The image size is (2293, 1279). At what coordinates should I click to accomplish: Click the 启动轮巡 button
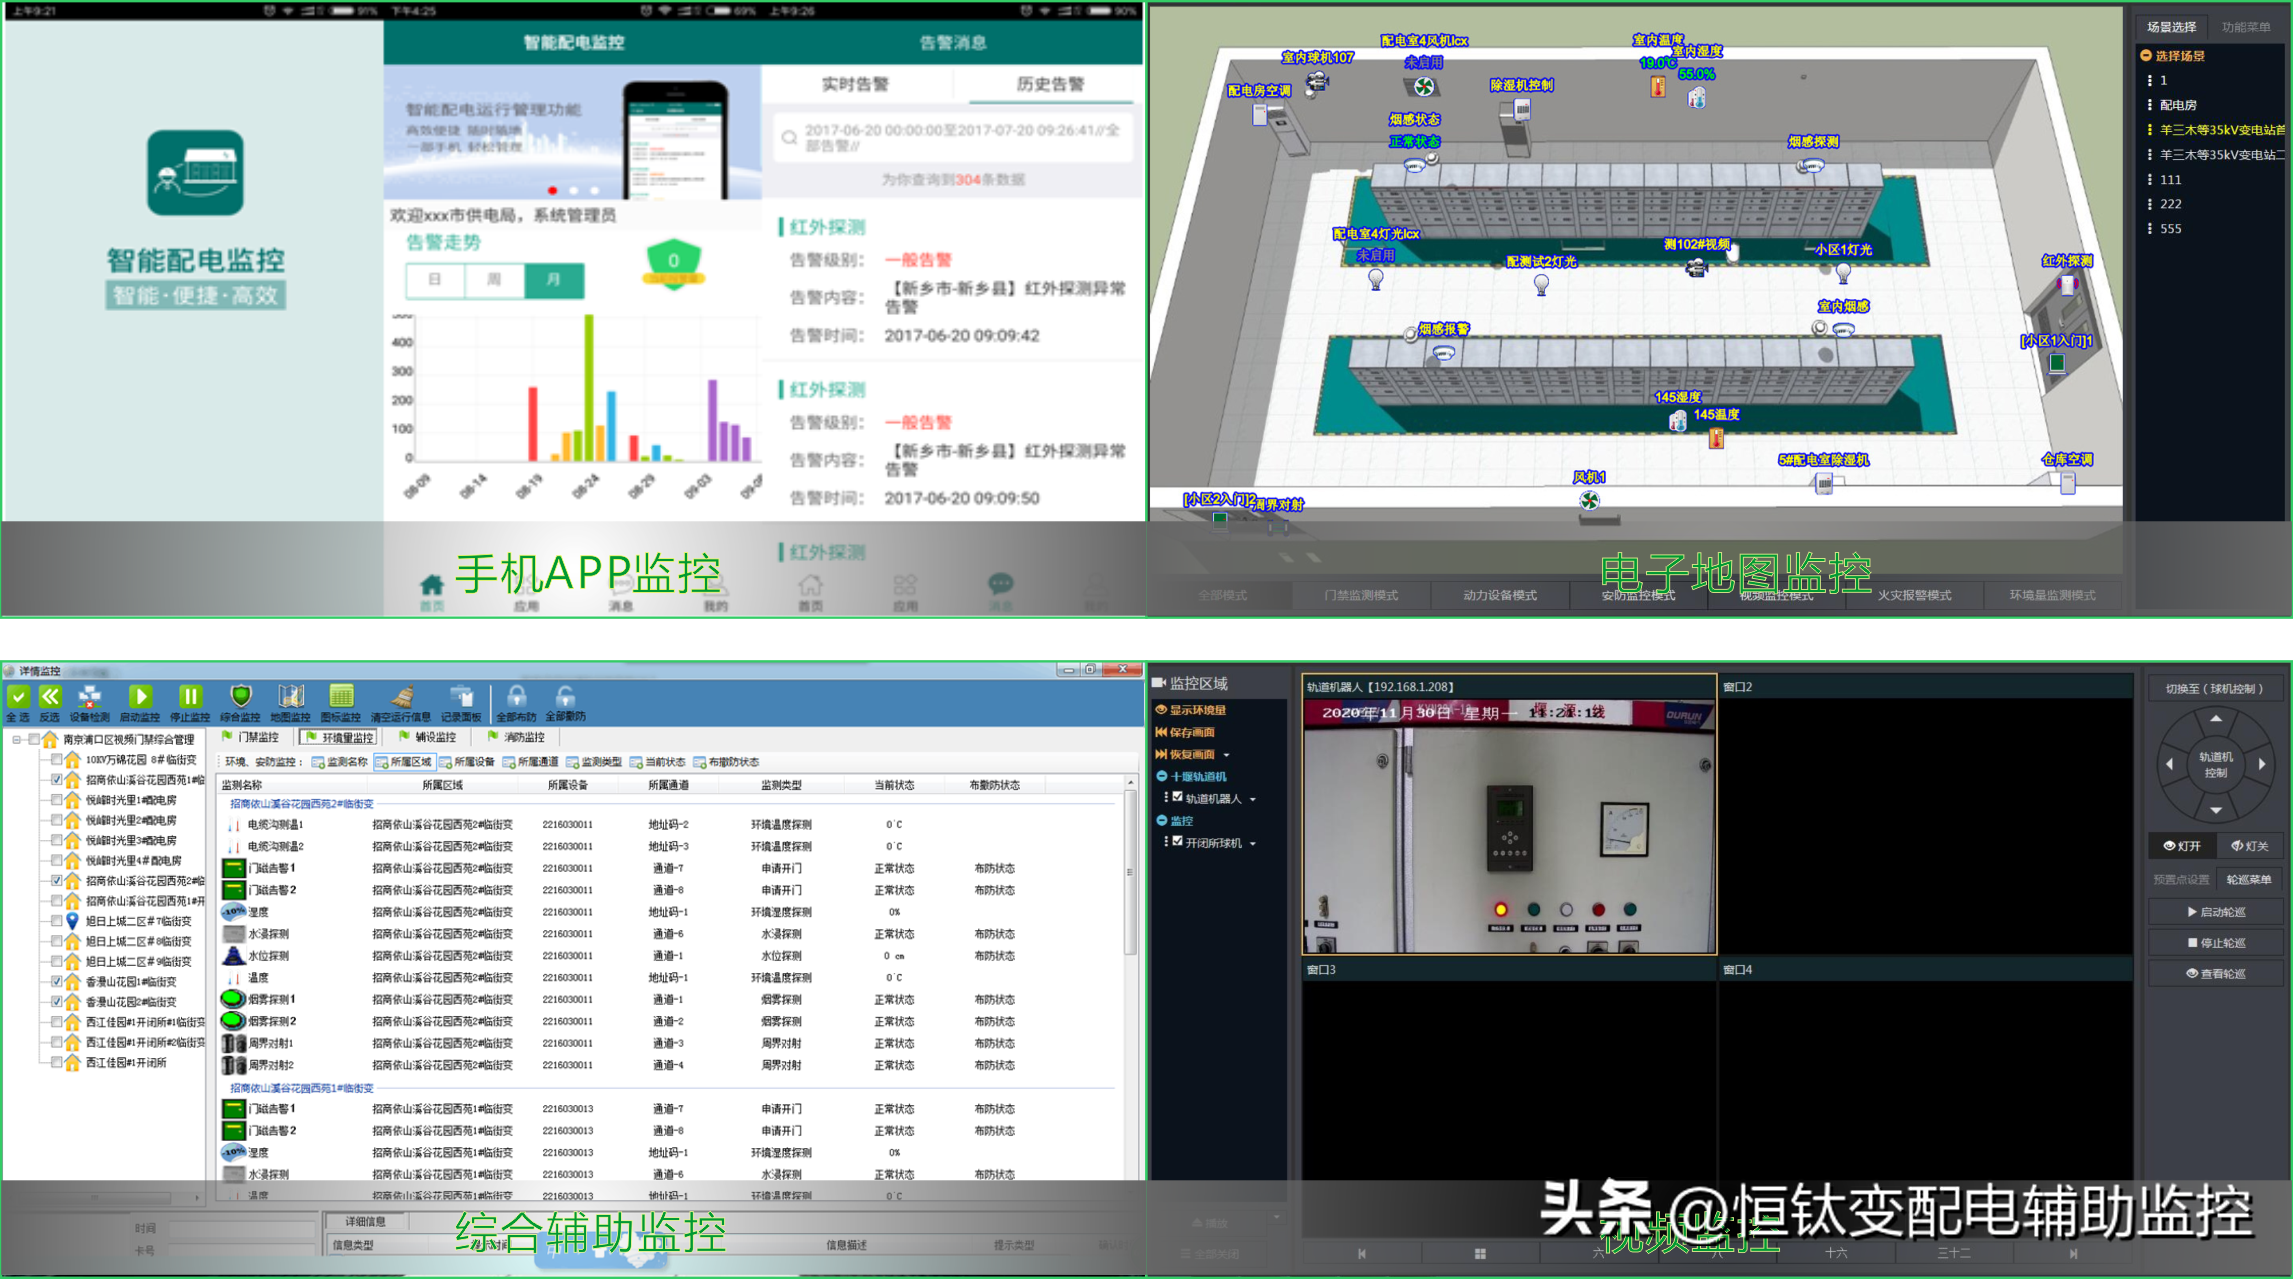[x=2216, y=912]
